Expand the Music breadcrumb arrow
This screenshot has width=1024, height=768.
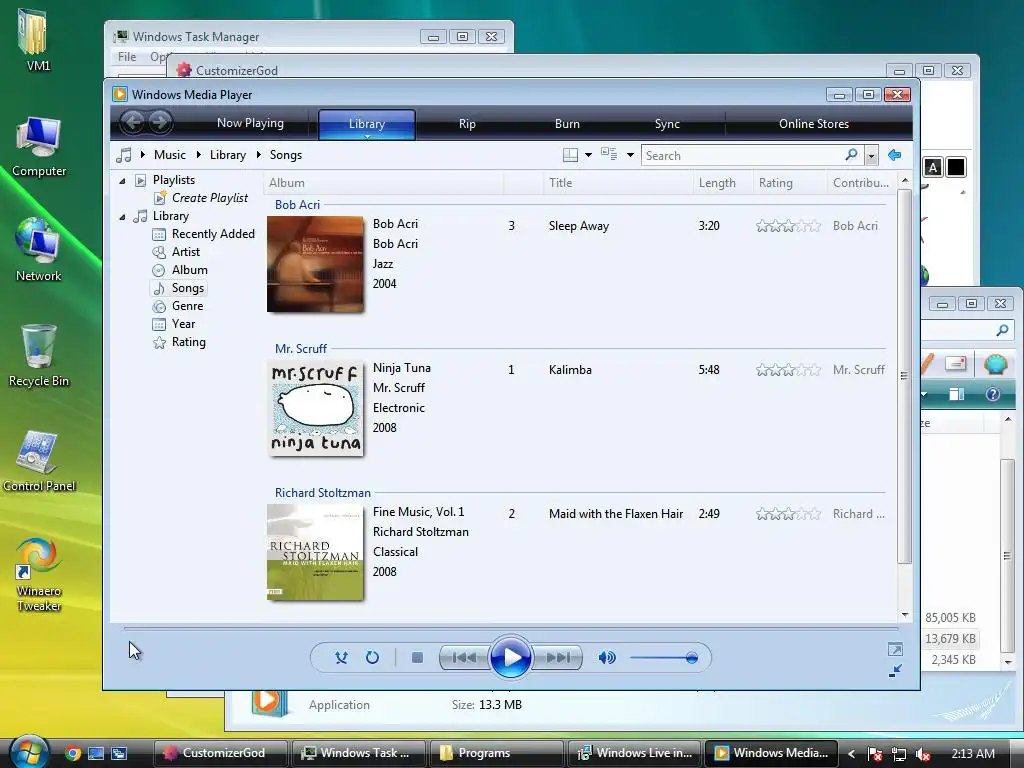click(x=142, y=155)
